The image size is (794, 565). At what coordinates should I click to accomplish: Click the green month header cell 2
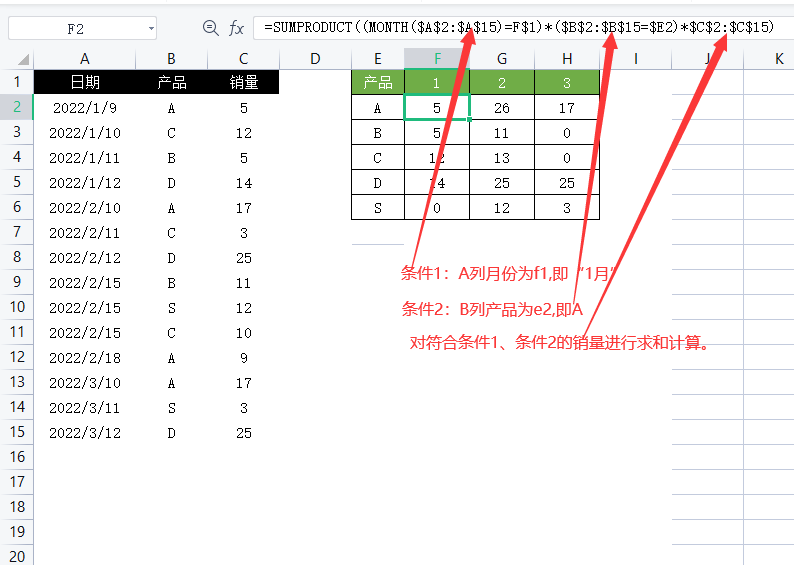502,82
